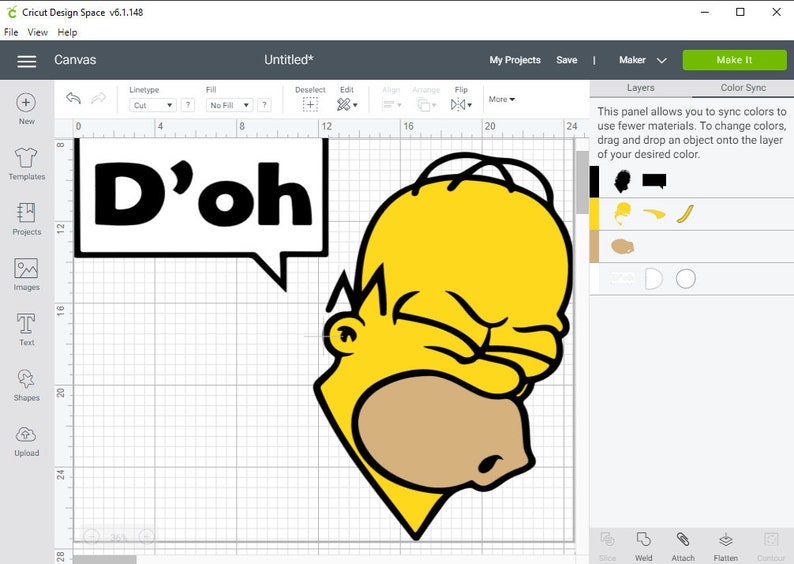Click the Make It button

coord(734,60)
